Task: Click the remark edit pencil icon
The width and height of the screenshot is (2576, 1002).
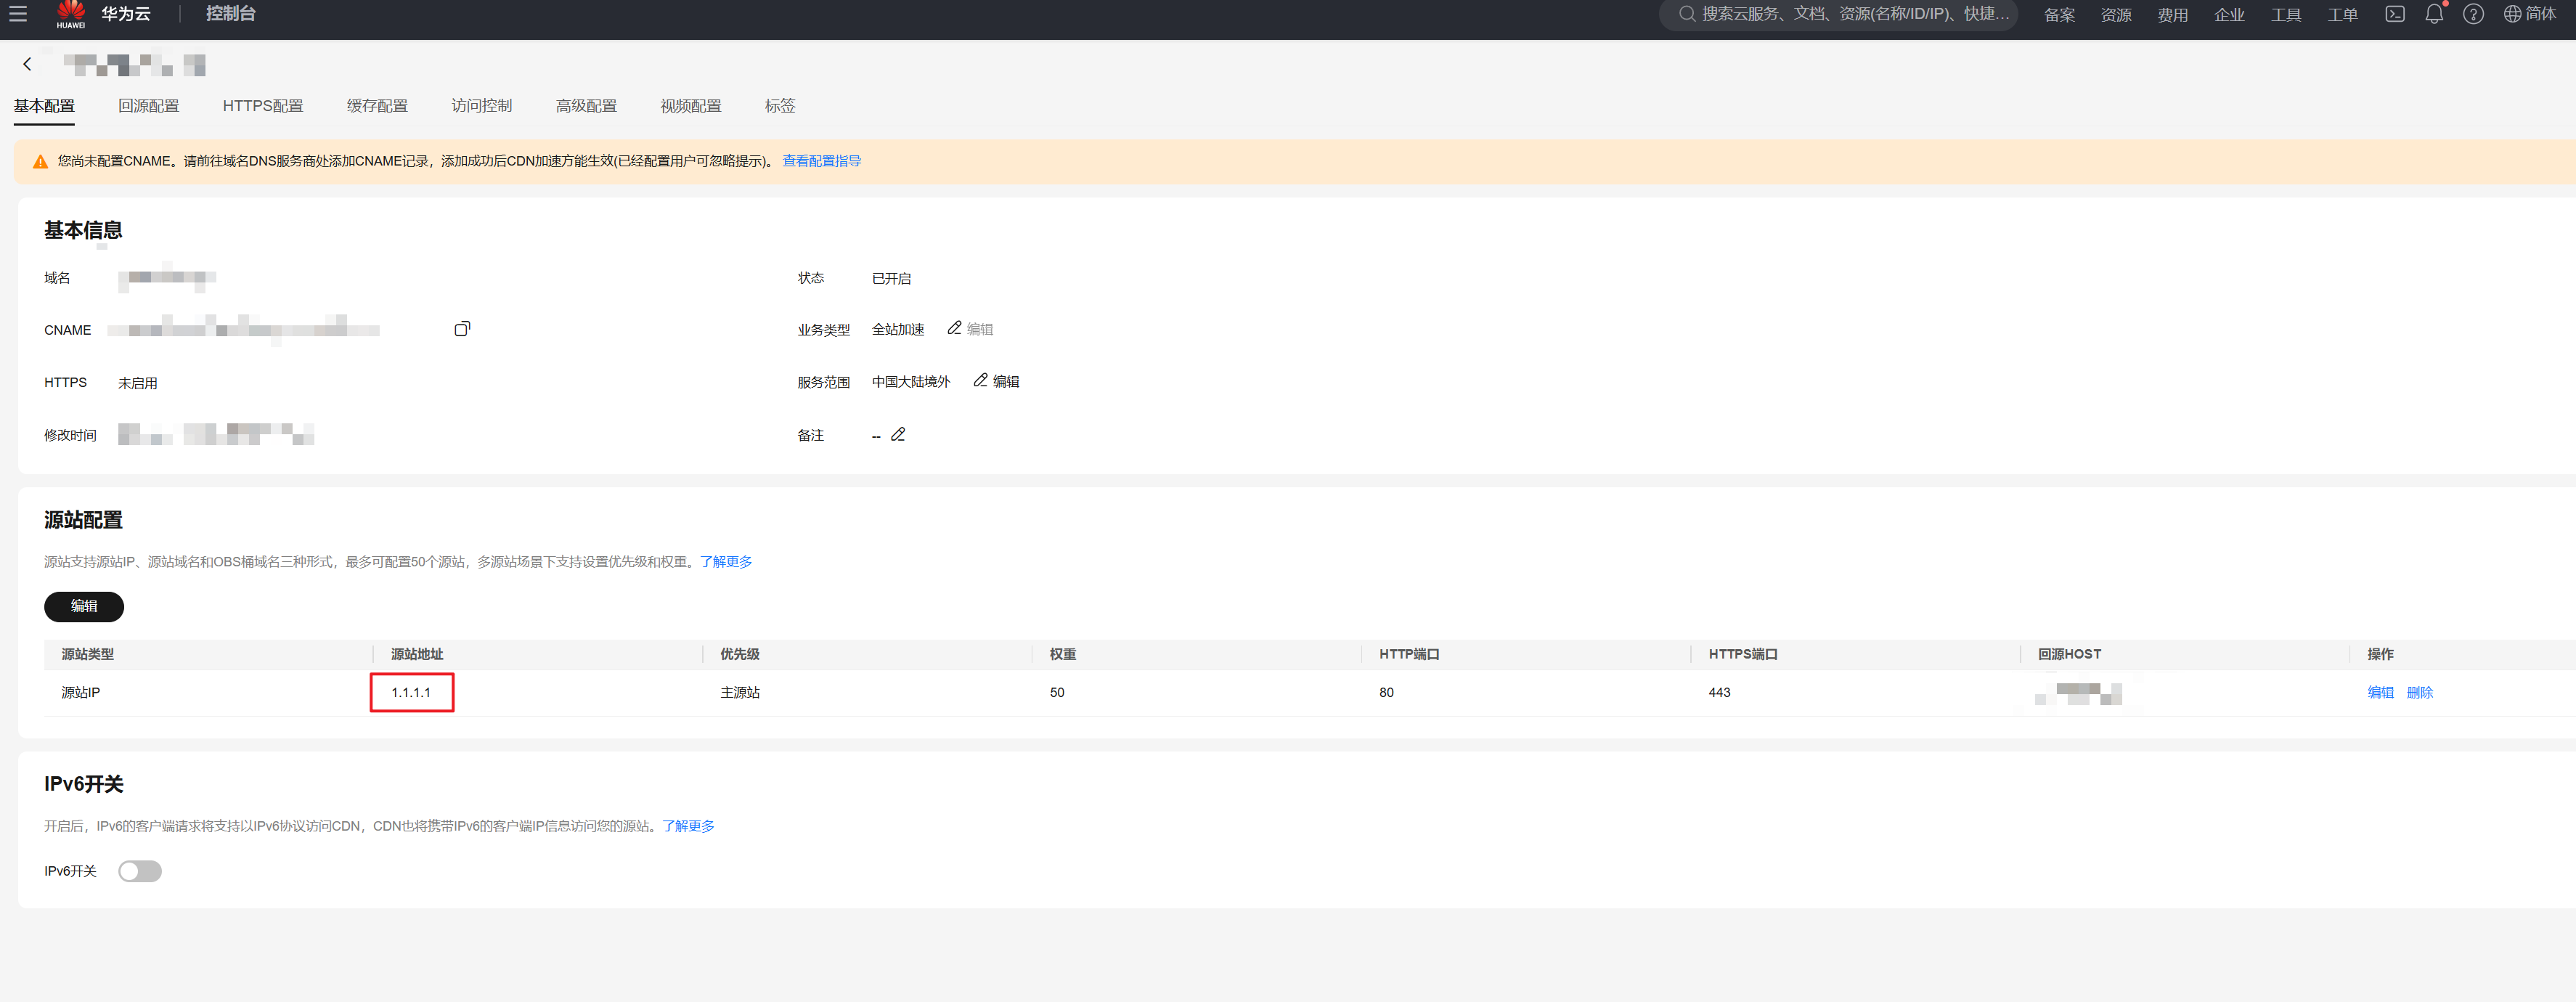Action: click(898, 434)
